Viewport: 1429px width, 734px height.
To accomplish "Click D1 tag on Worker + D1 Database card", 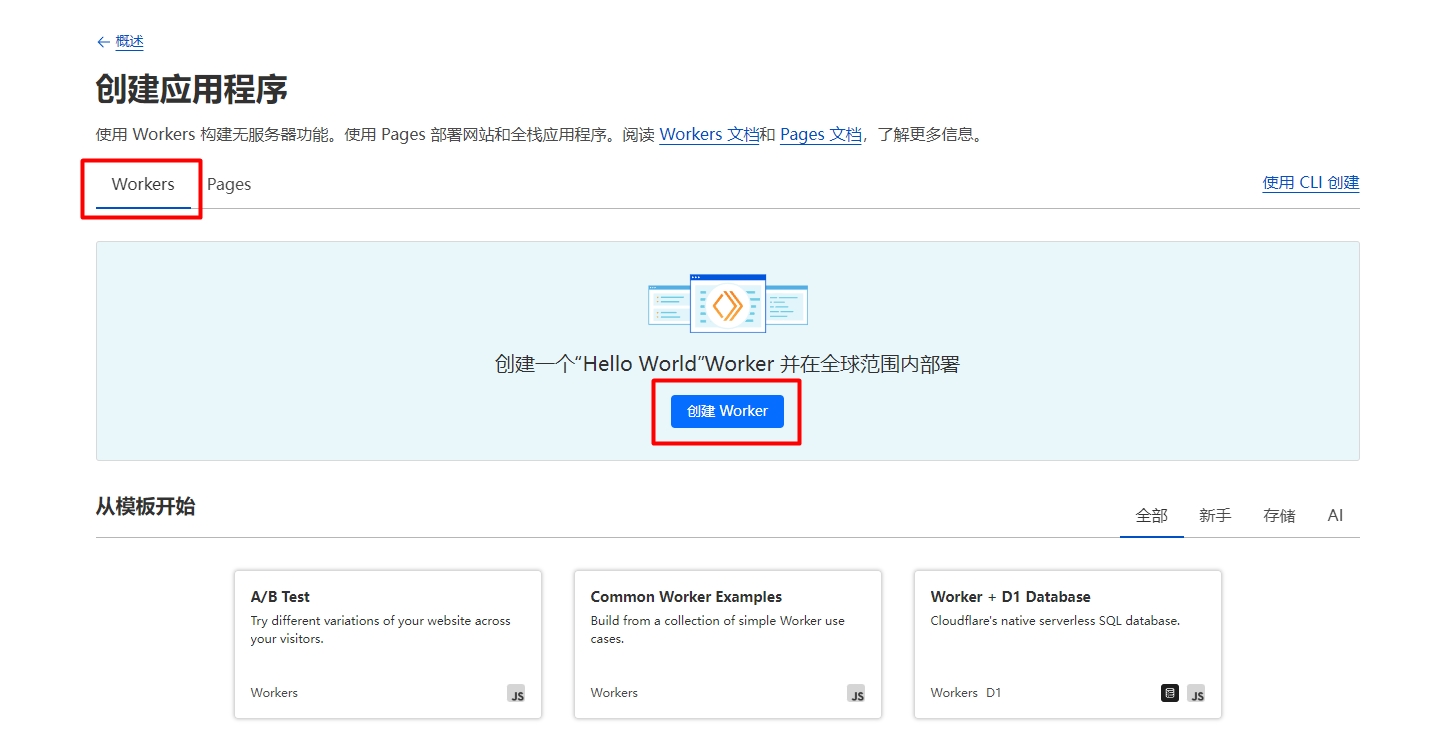I will [993, 693].
